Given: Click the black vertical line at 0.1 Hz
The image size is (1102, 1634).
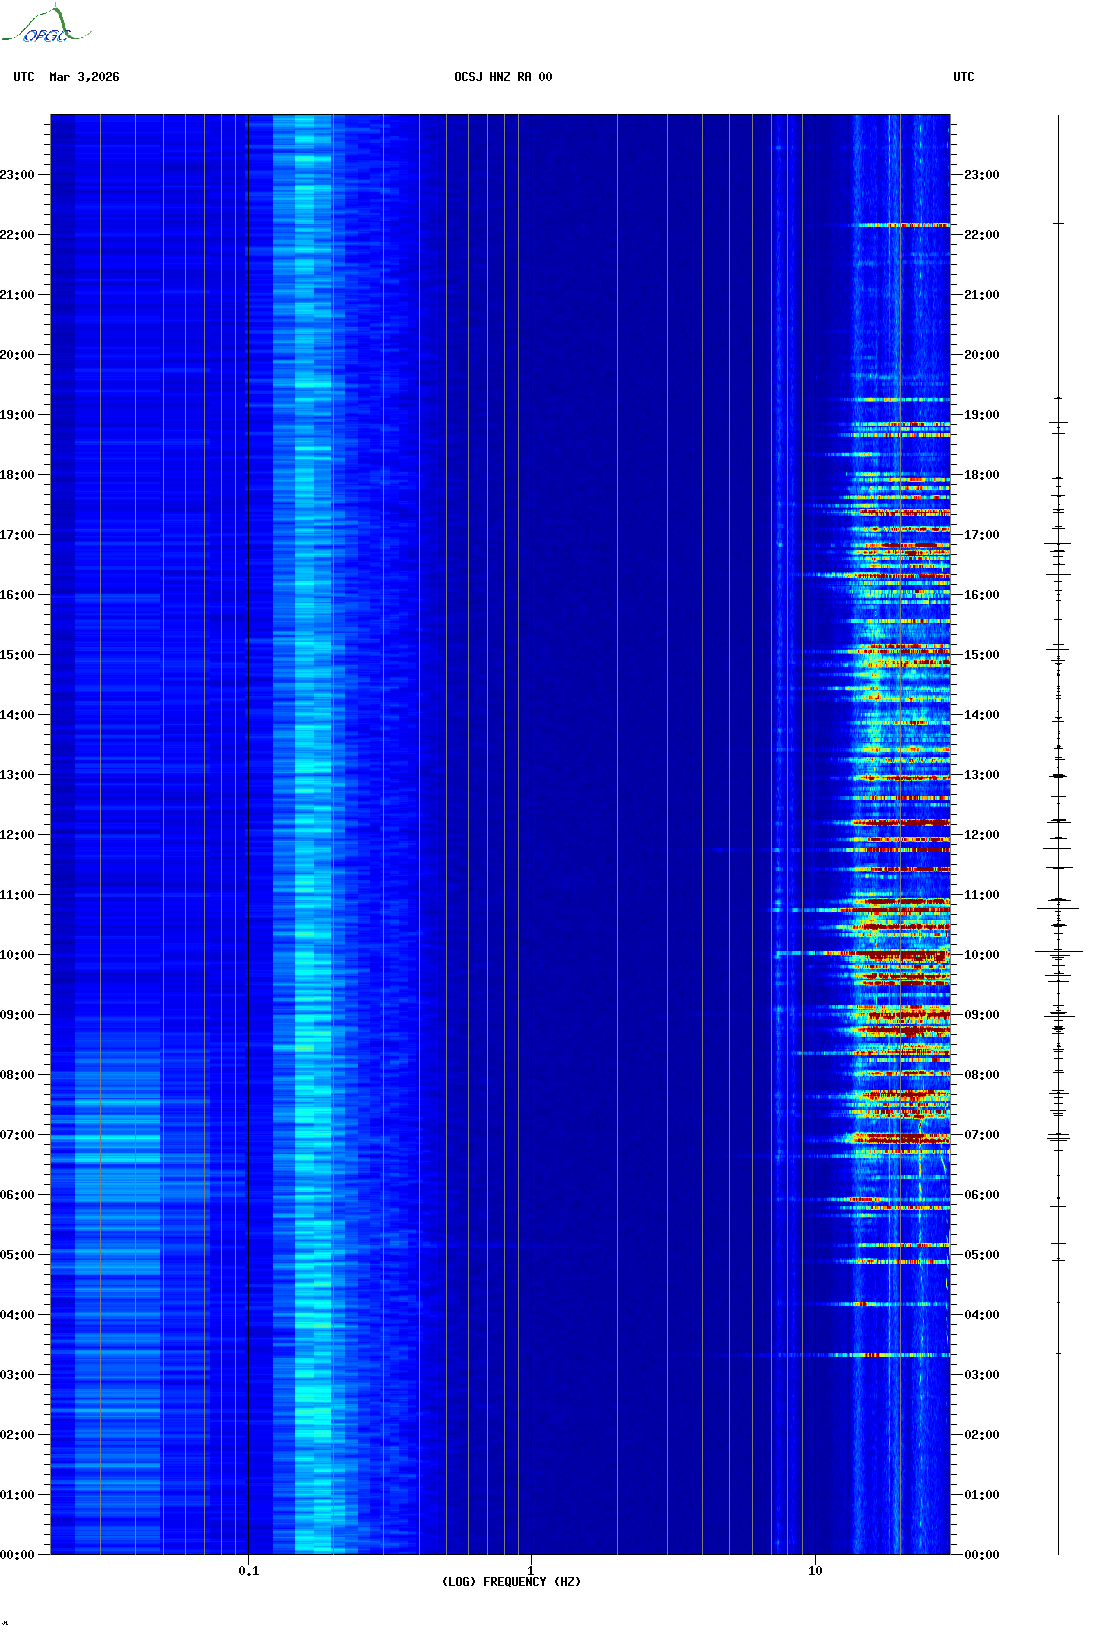Looking at the screenshot, I should pyautogui.click(x=248, y=800).
